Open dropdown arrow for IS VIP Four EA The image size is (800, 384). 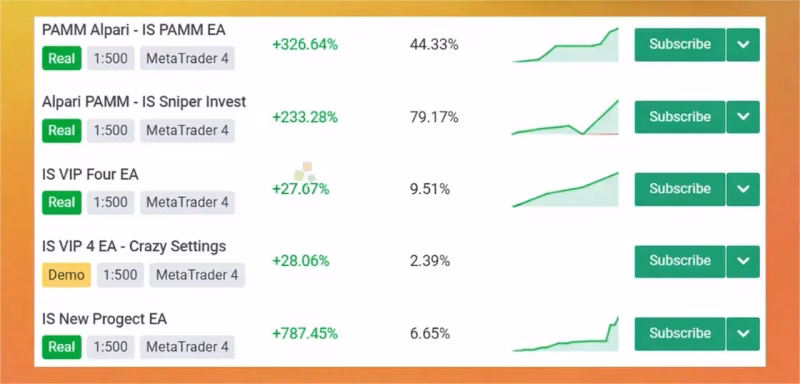[743, 189]
